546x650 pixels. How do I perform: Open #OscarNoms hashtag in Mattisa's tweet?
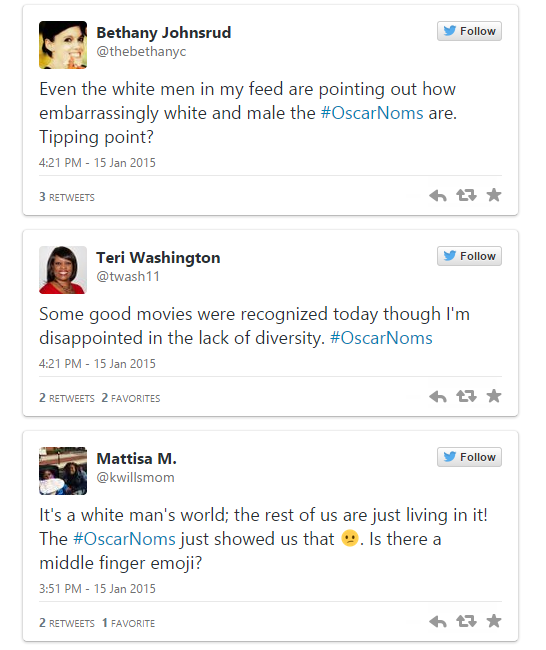pos(124,539)
